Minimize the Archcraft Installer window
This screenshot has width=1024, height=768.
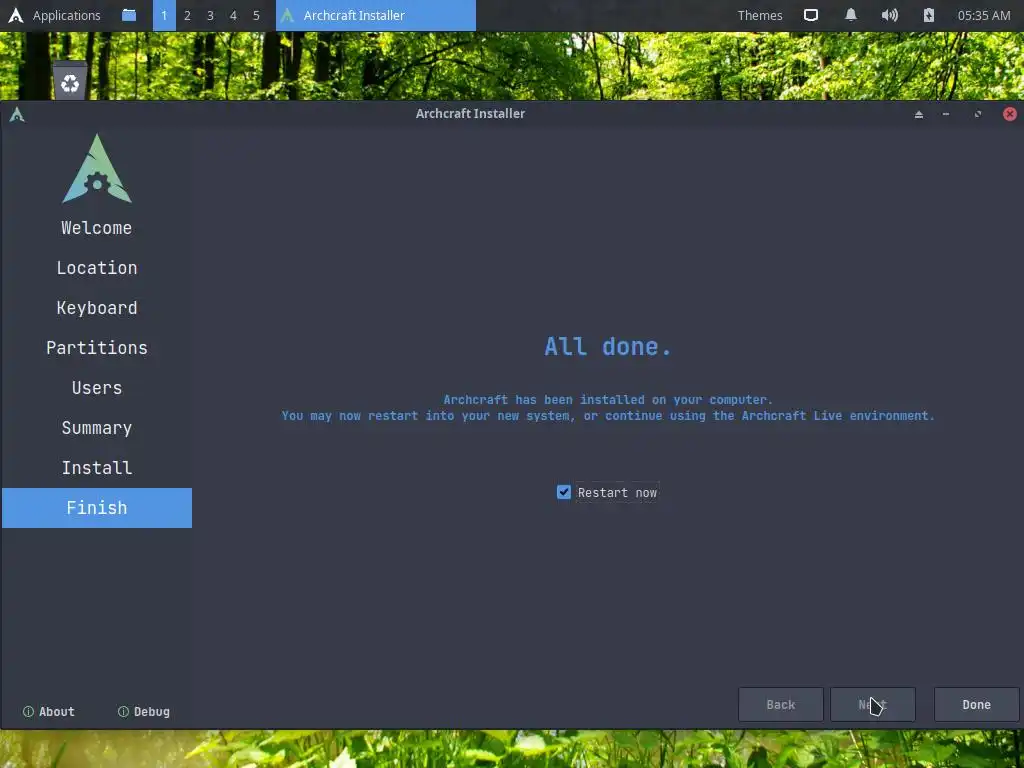click(946, 114)
